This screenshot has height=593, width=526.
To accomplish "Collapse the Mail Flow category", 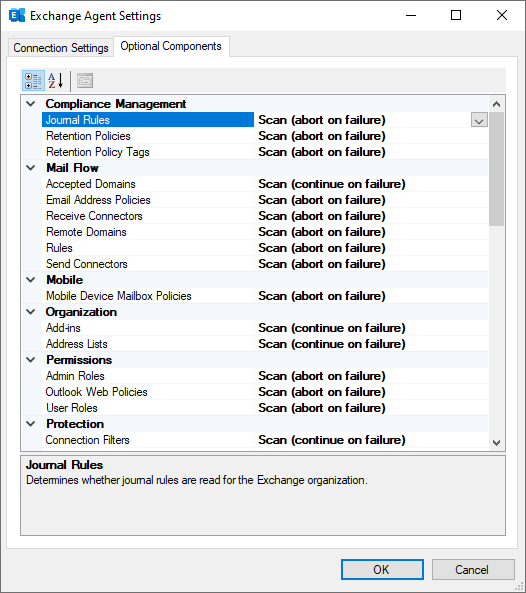I will [x=31, y=168].
